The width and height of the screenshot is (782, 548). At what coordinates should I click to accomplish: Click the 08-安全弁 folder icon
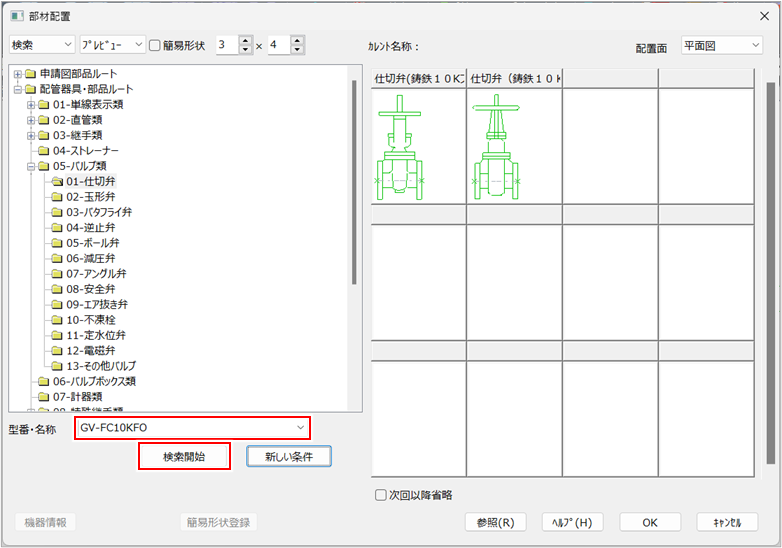coord(57,289)
